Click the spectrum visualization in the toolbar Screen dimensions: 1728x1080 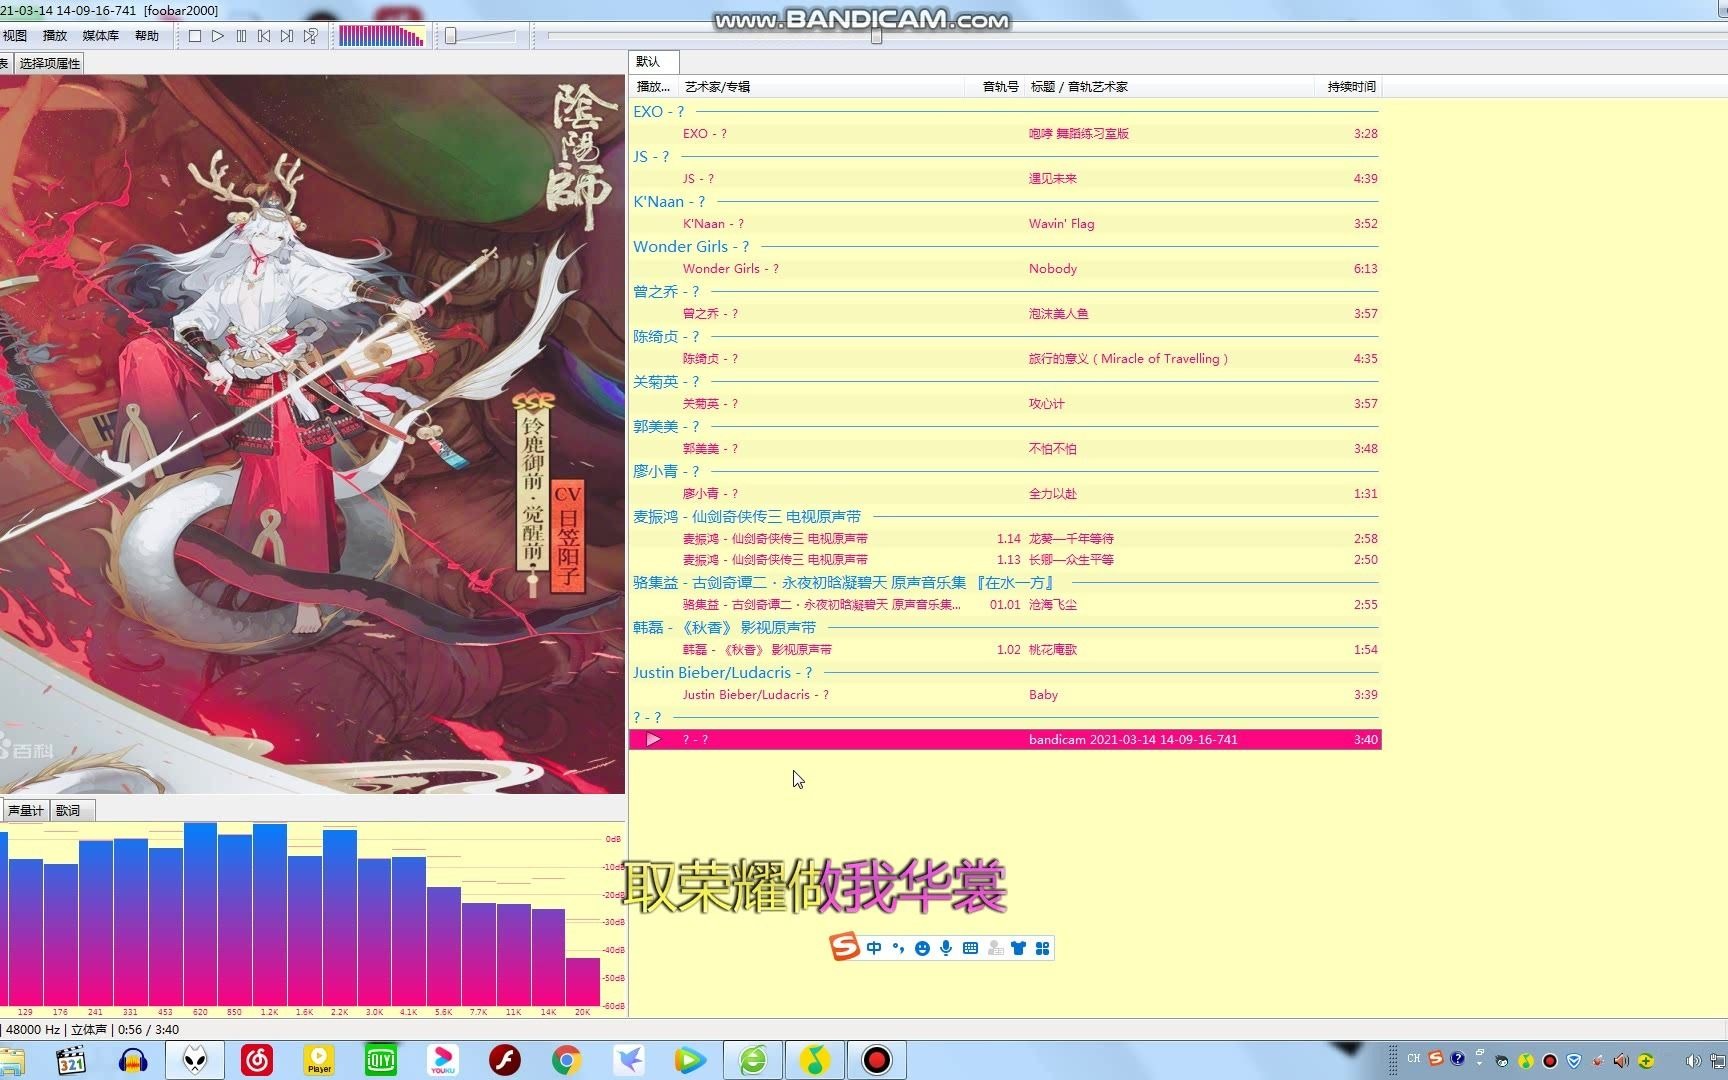pos(381,36)
